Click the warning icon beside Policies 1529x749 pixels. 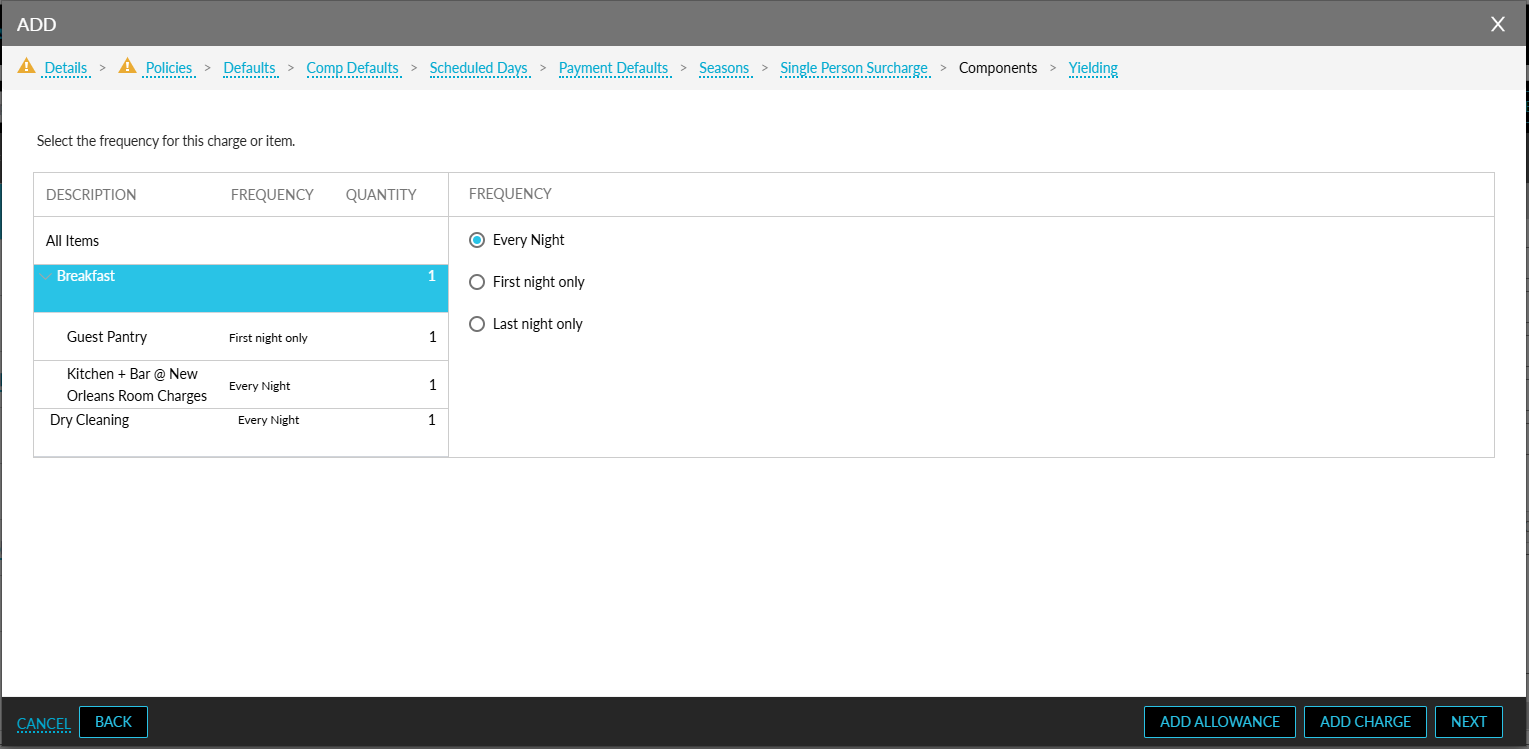(x=127, y=67)
